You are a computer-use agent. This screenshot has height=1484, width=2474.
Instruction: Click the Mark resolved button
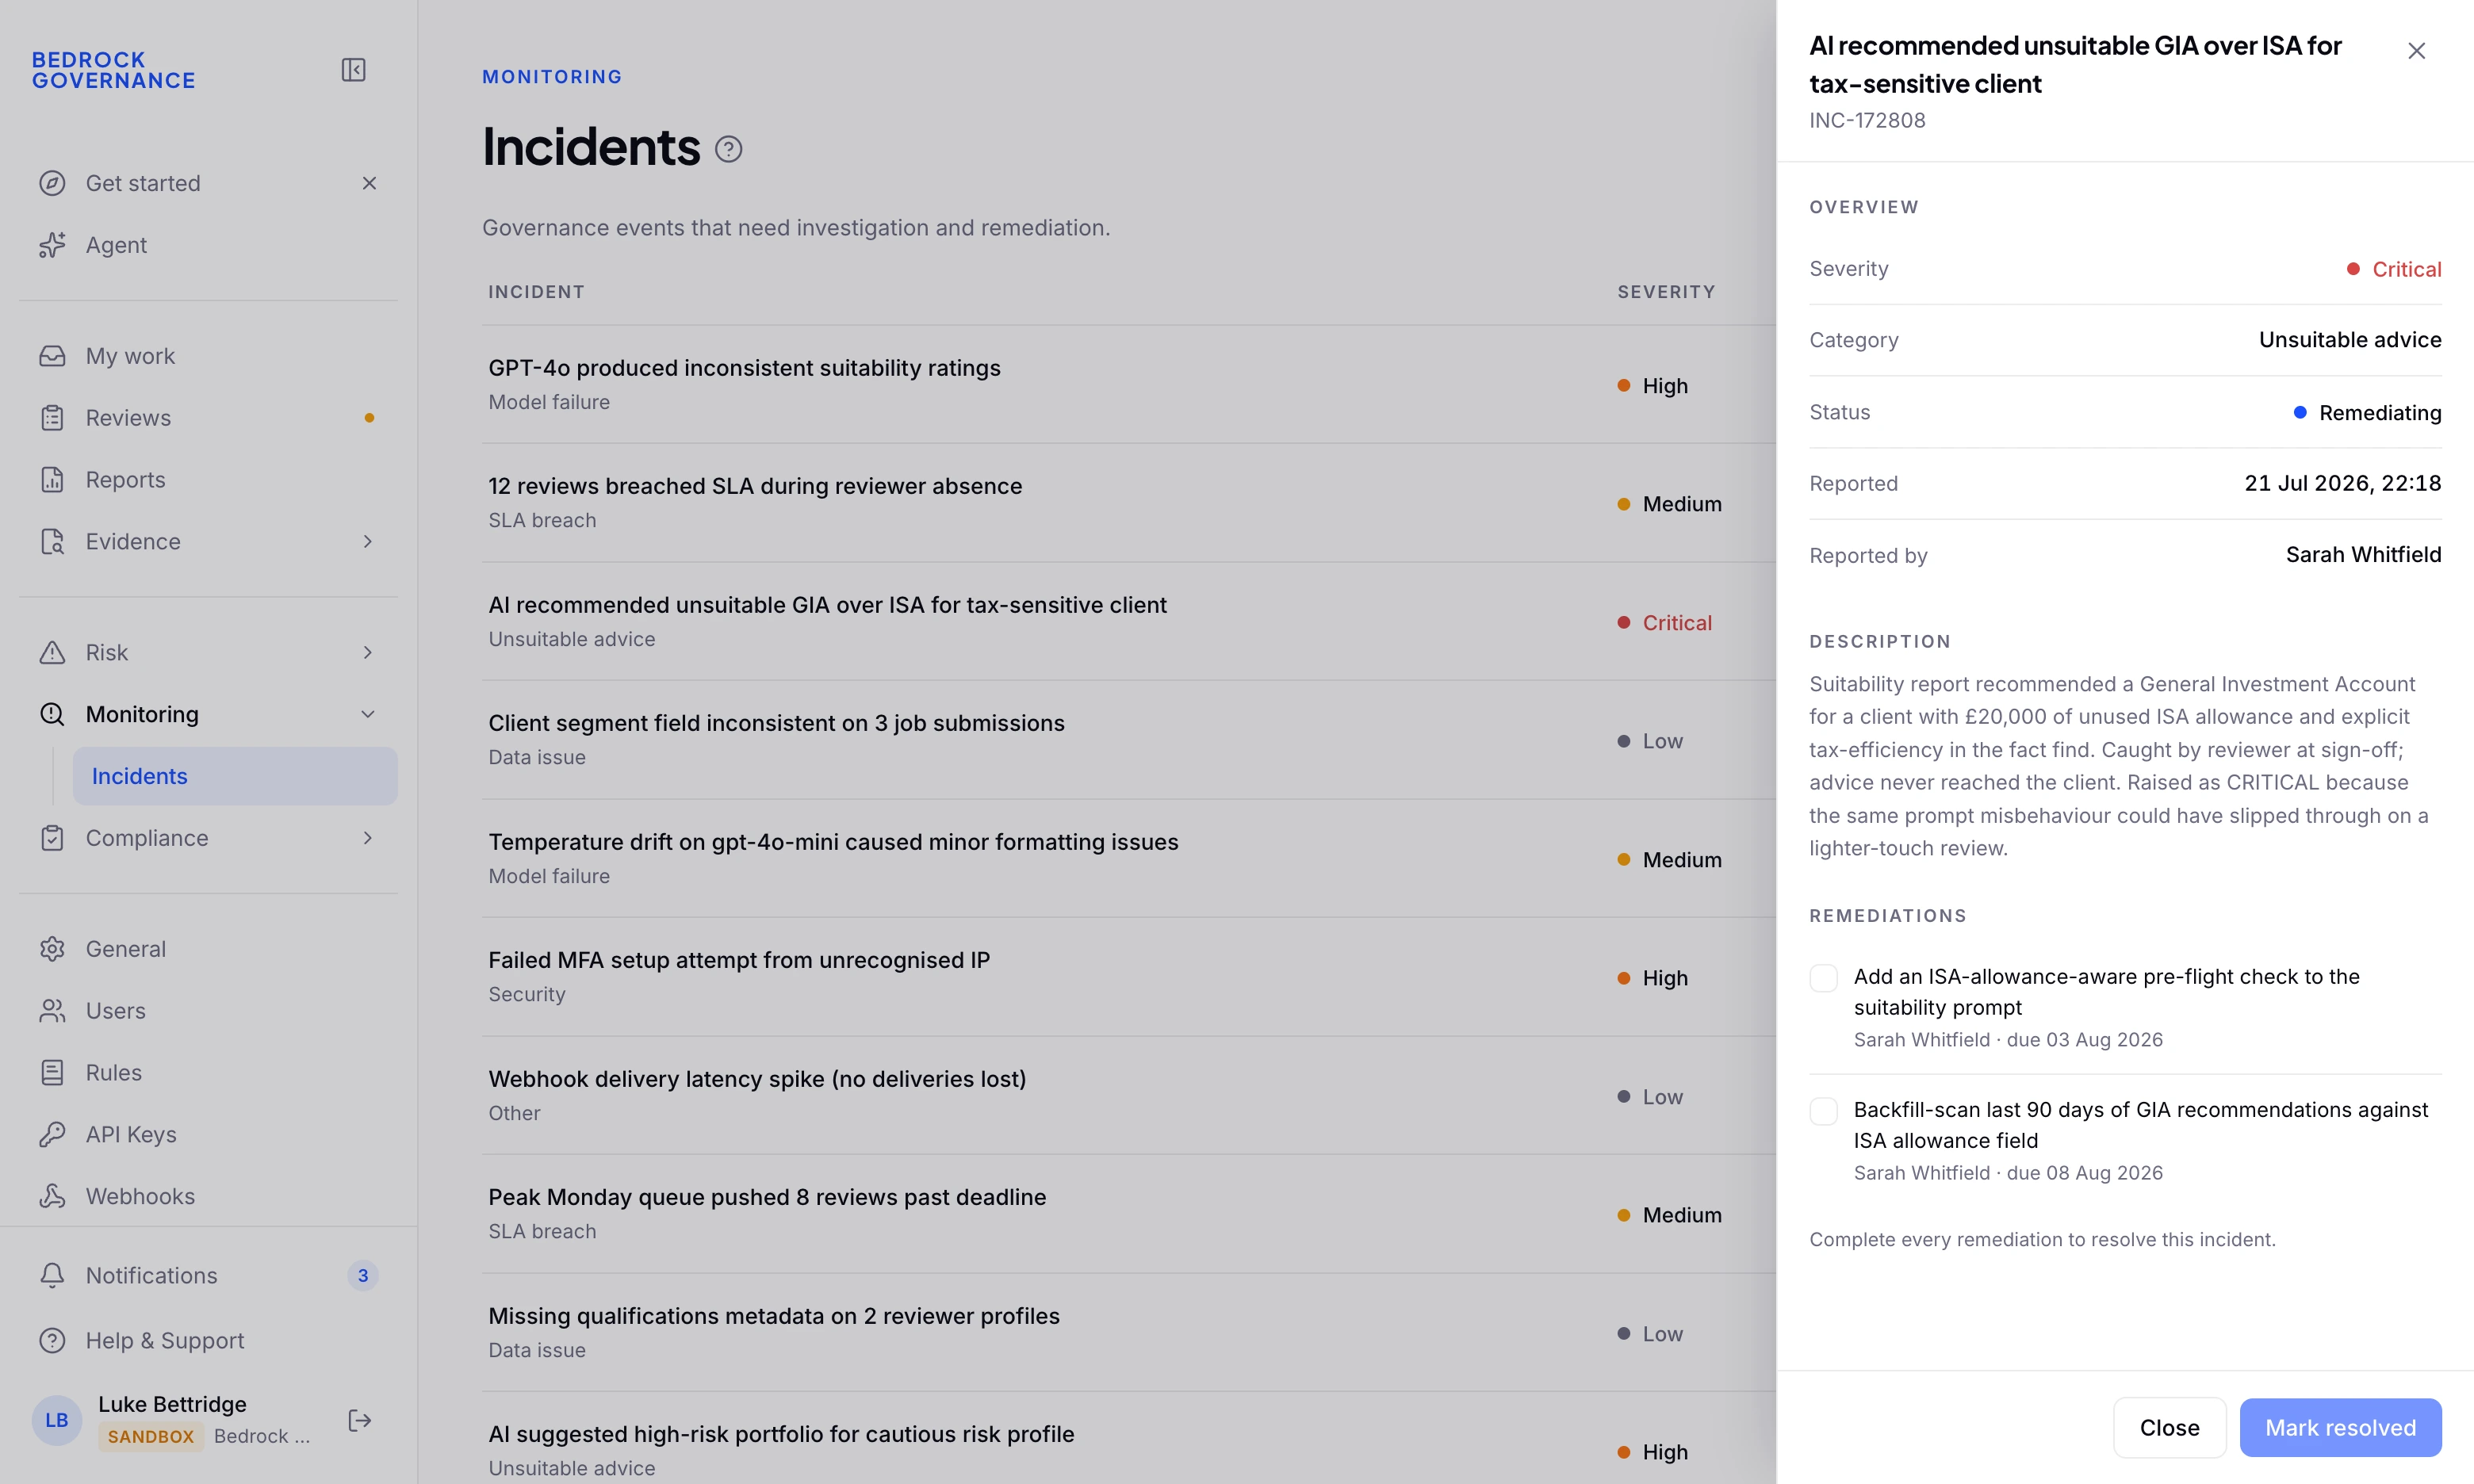pyautogui.click(x=2340, y=1427)
